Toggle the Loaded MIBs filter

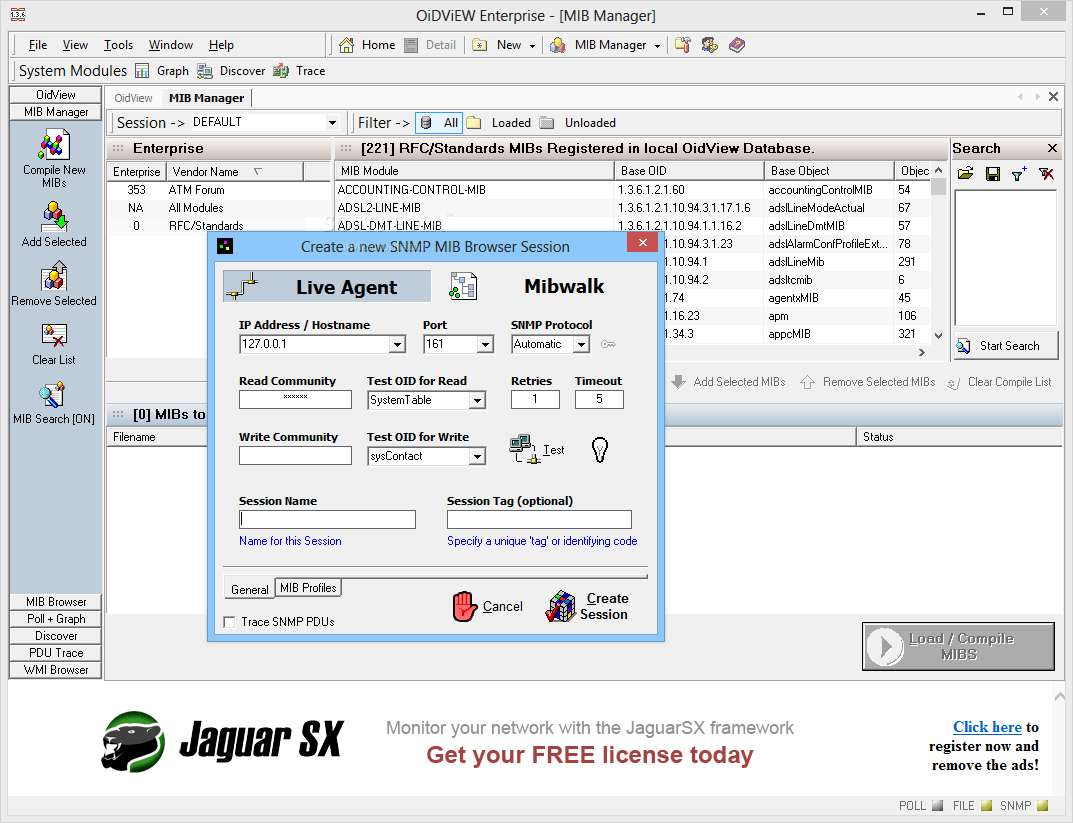click(498, 122)
